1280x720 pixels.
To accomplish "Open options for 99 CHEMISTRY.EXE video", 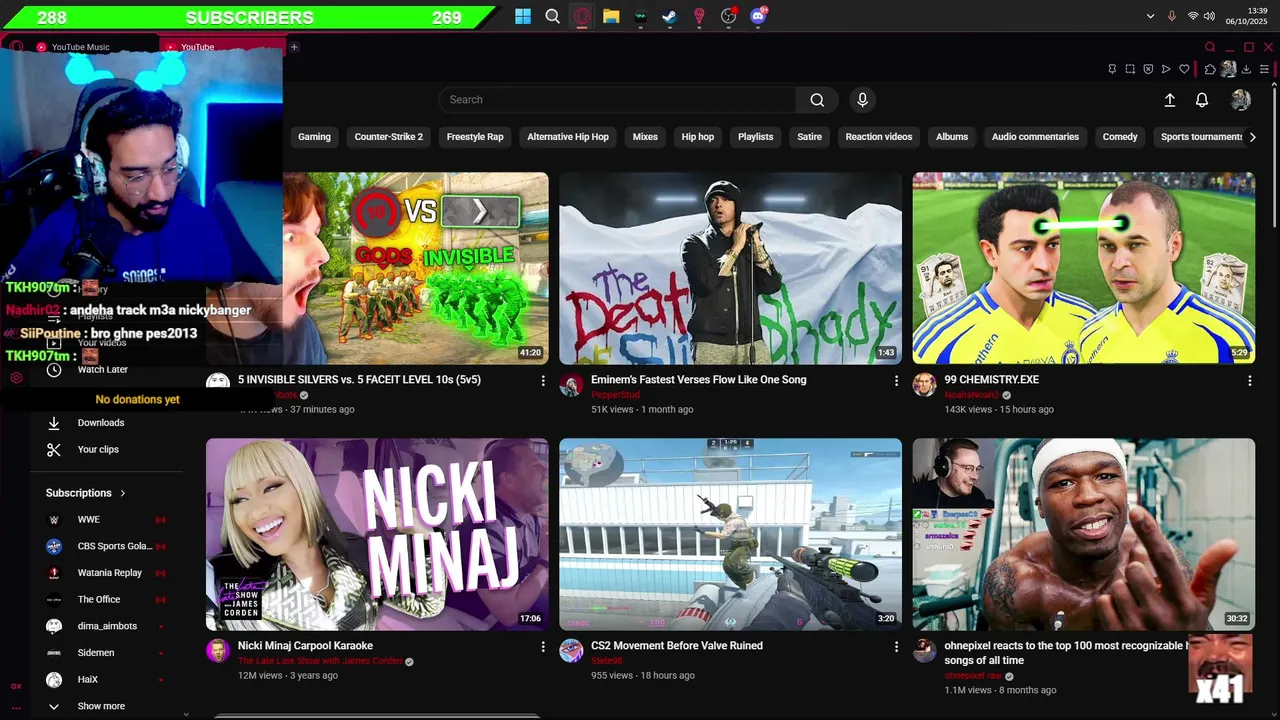I will pos(1249,381).
